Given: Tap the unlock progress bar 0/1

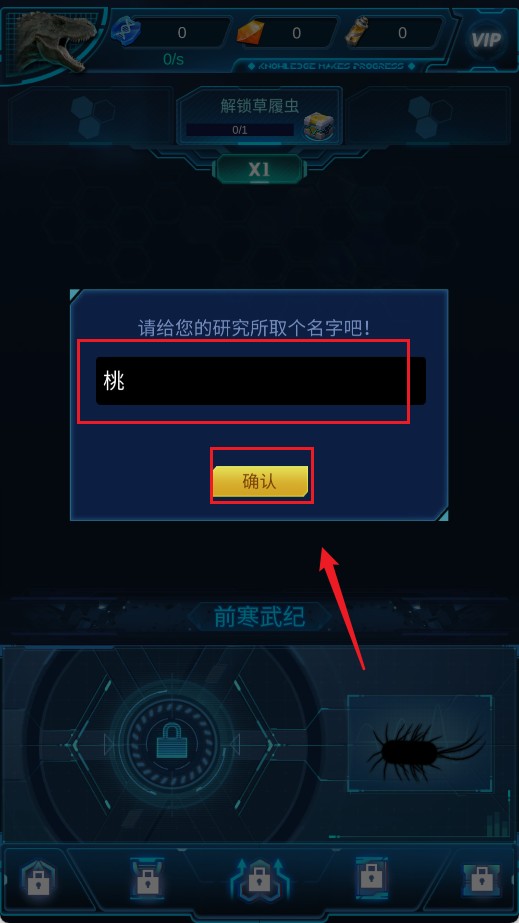Looking at the screenshot, I should pyautogui.click(x=240, y=130).
